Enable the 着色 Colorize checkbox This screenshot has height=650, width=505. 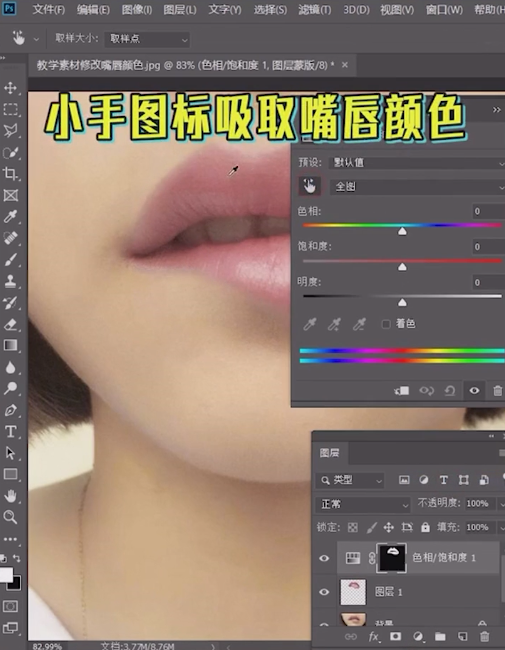click(386, 324)
